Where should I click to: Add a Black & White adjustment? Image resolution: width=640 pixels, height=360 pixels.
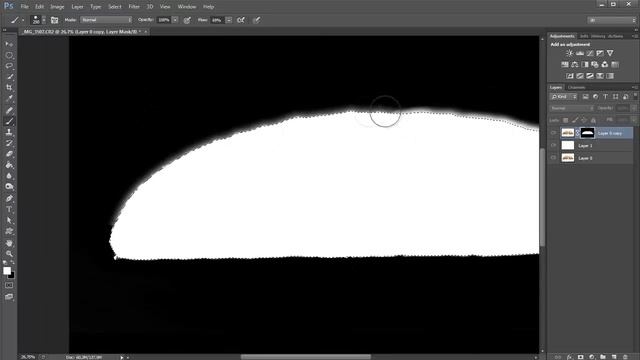click(585, 64)
